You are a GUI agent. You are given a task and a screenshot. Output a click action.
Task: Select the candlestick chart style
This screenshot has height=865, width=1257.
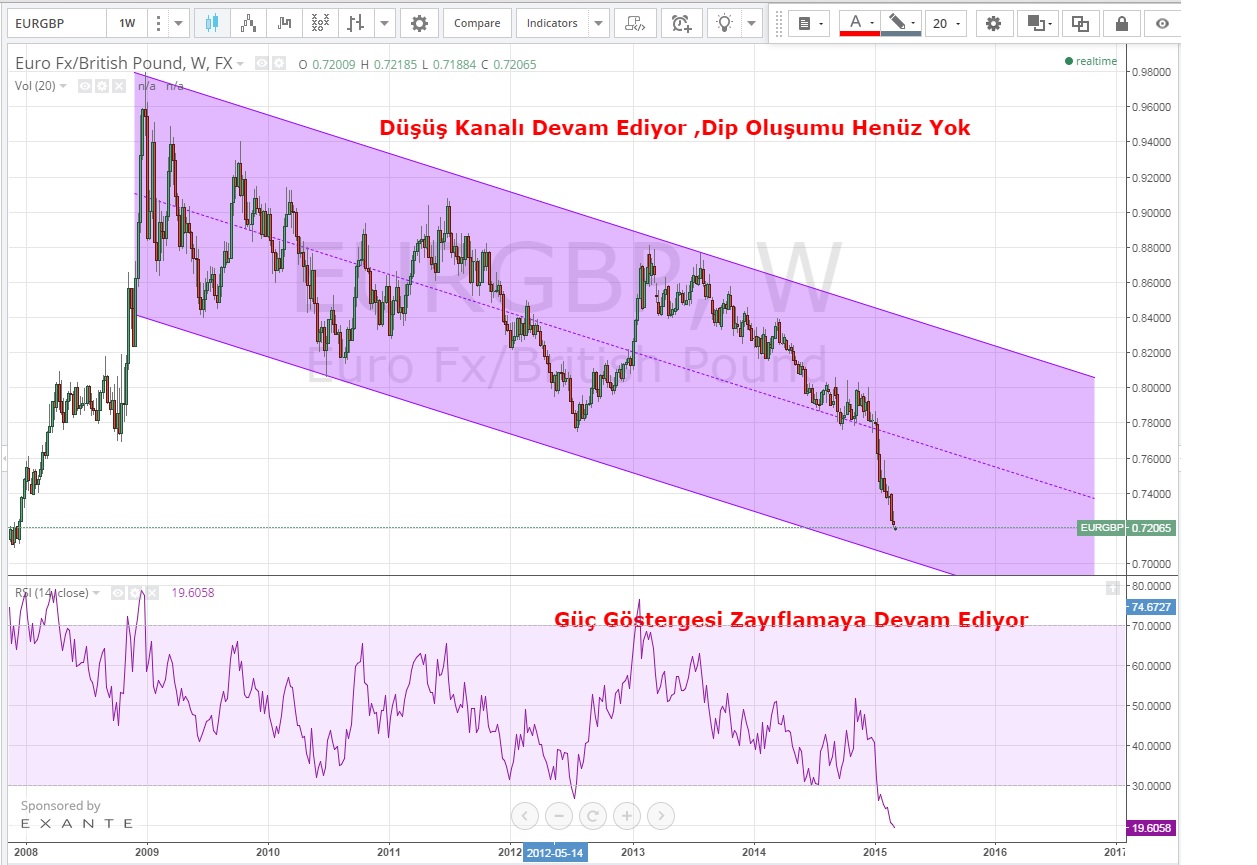click(x=210, y=23)
